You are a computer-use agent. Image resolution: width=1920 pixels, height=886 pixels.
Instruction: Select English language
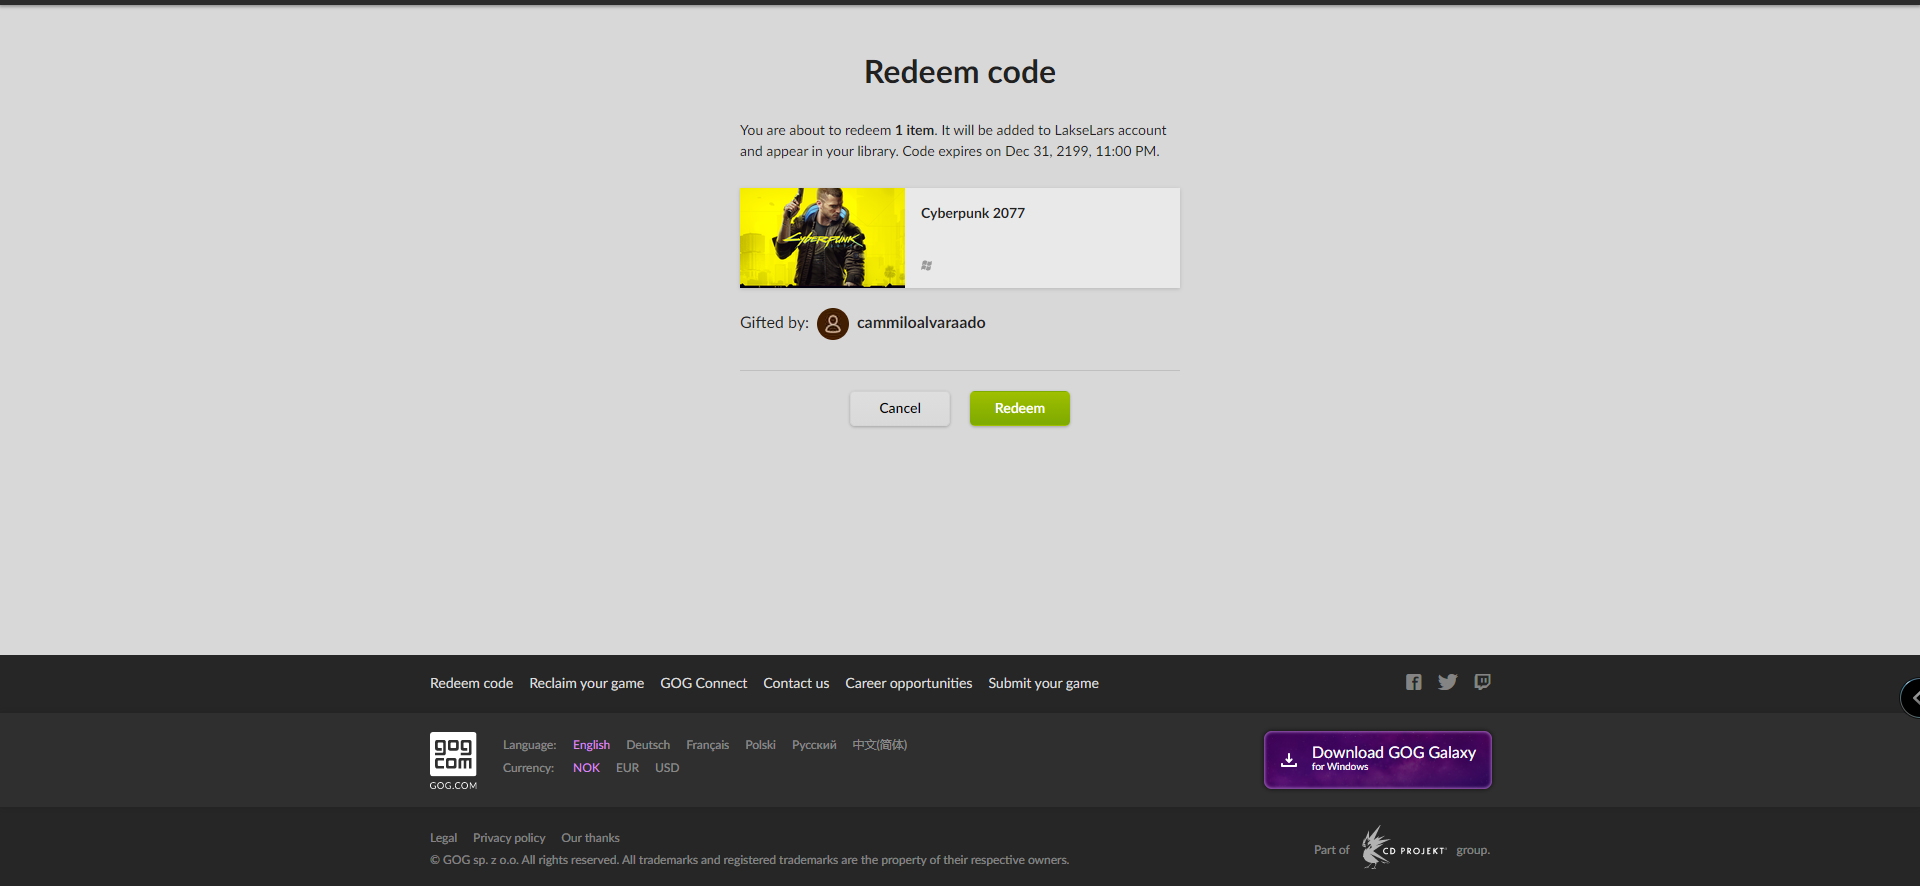coord(591,745)
